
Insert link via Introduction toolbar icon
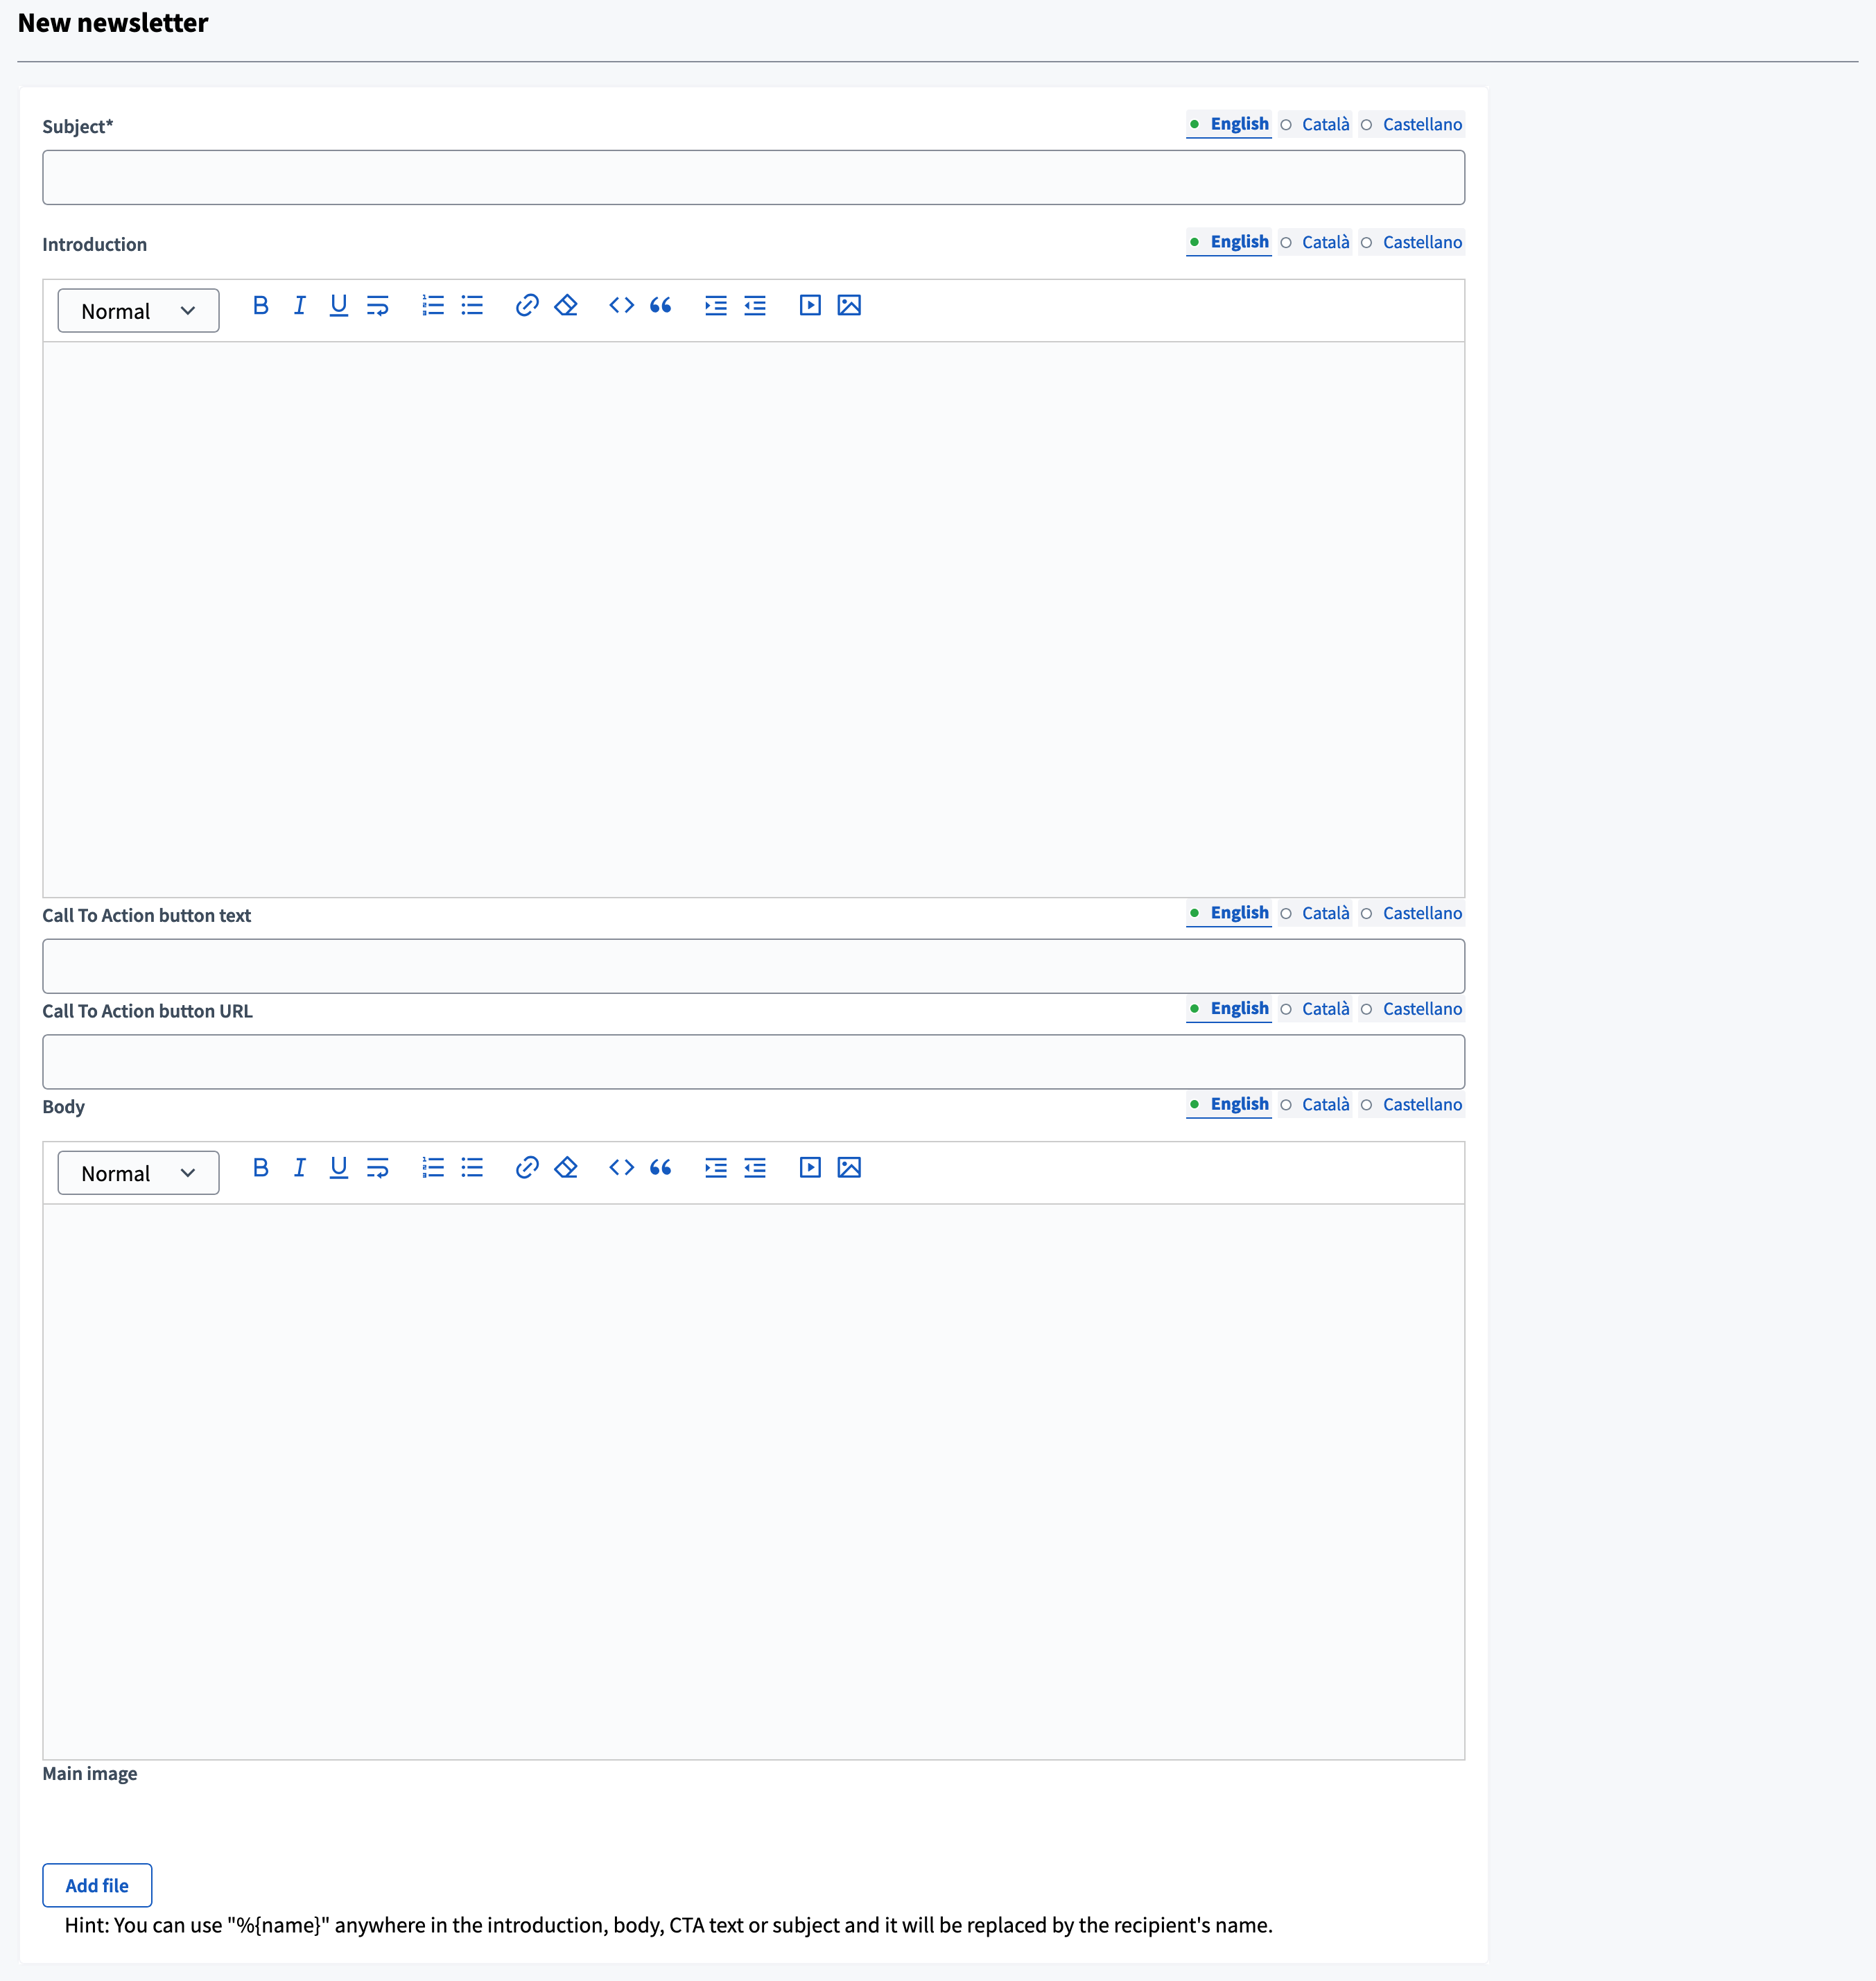tap(527, 305)
